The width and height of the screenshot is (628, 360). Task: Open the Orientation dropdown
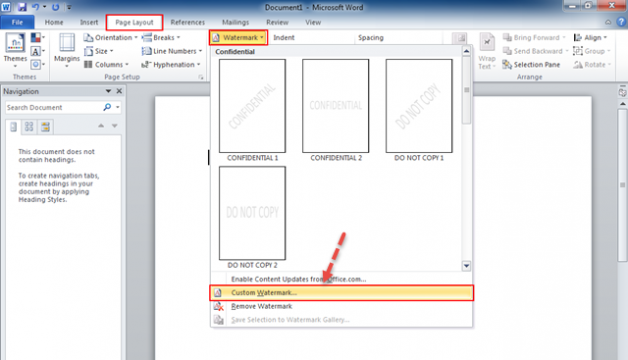tap(111, 38)
